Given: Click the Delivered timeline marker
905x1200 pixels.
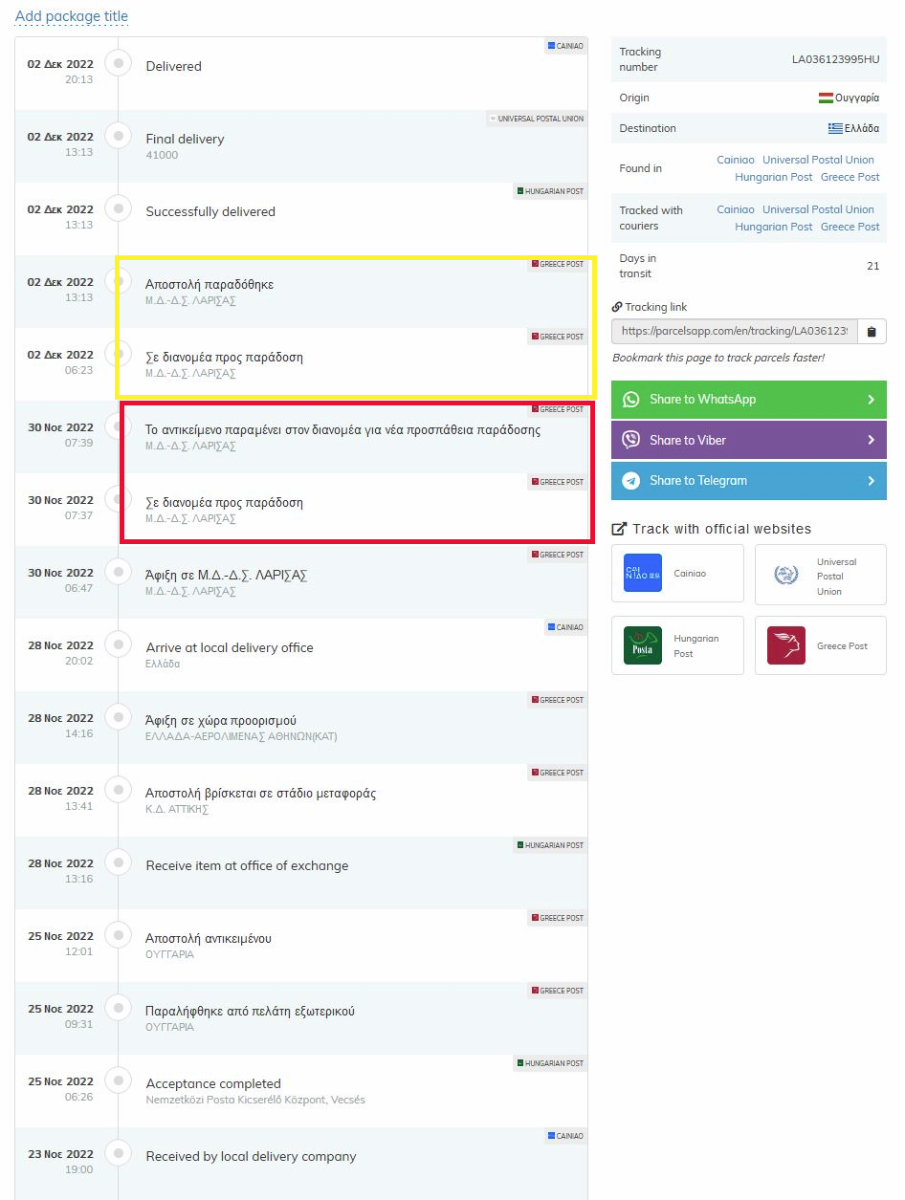Looking at the screenshot, I should (118, 63).
